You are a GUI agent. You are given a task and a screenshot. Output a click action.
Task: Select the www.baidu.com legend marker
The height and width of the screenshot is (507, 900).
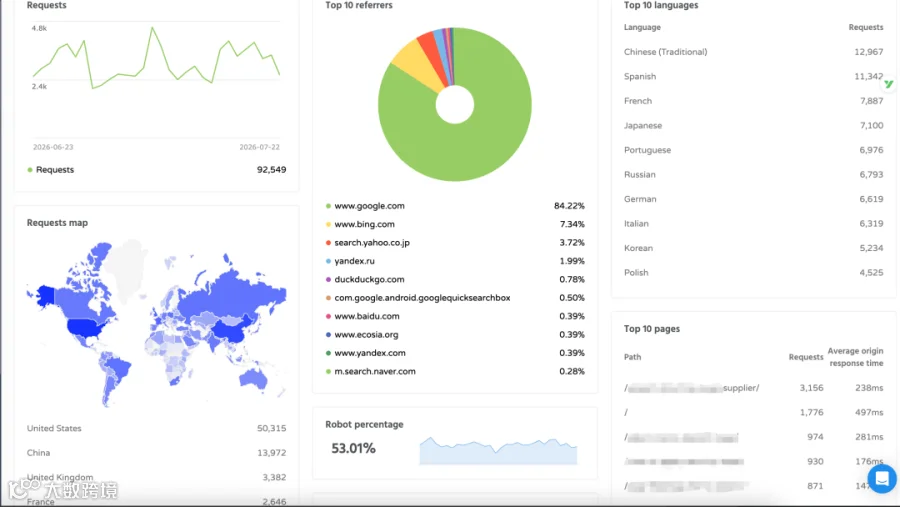pos(328,316)
